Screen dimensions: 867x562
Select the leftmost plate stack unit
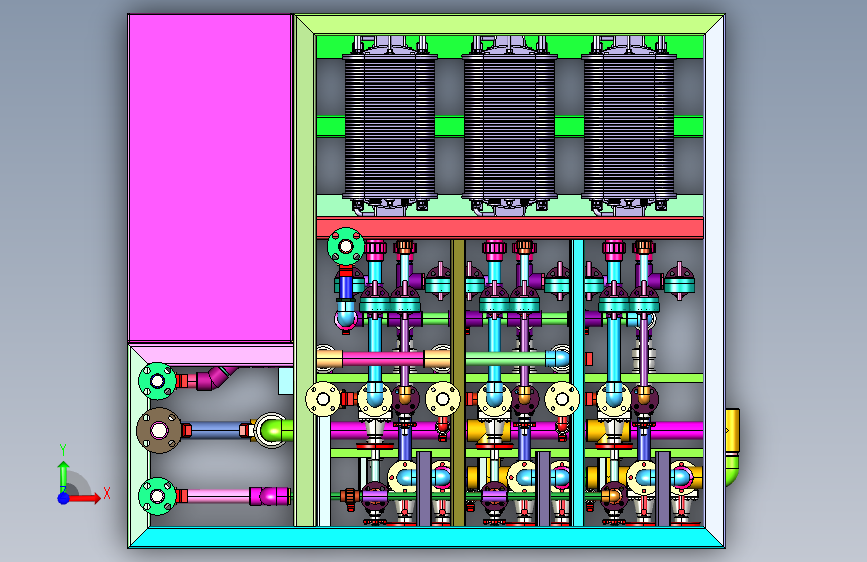[390, 124]
